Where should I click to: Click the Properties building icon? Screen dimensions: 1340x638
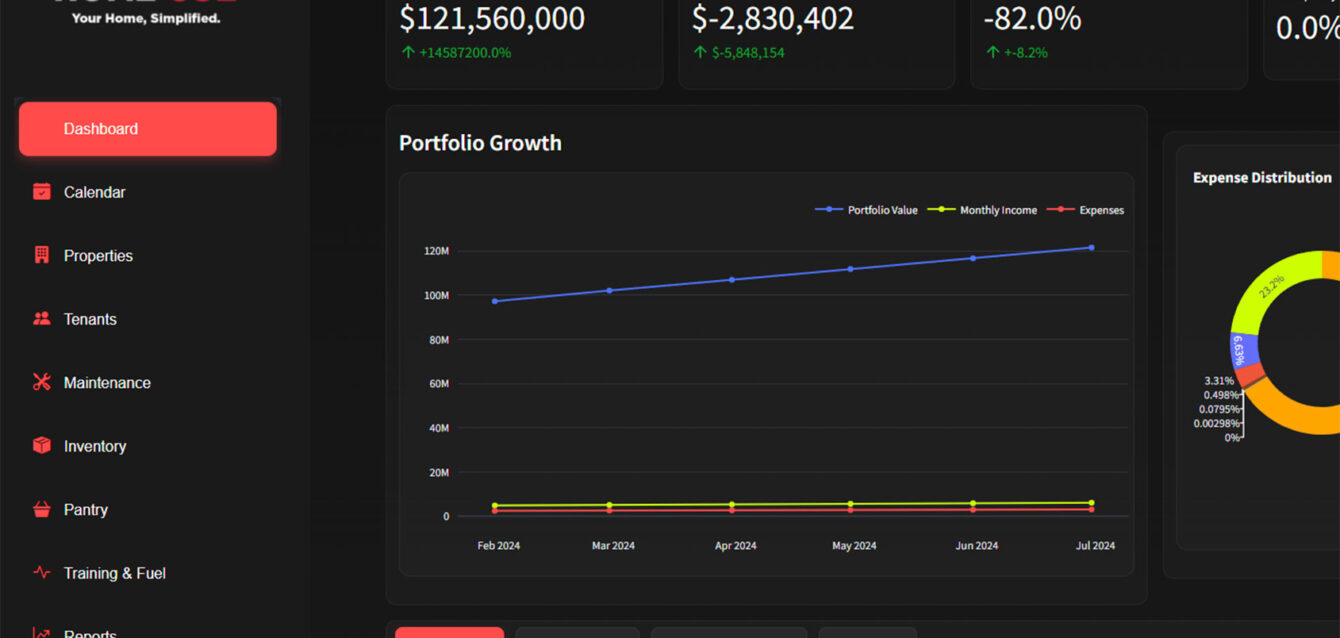(x=41, y=255)
